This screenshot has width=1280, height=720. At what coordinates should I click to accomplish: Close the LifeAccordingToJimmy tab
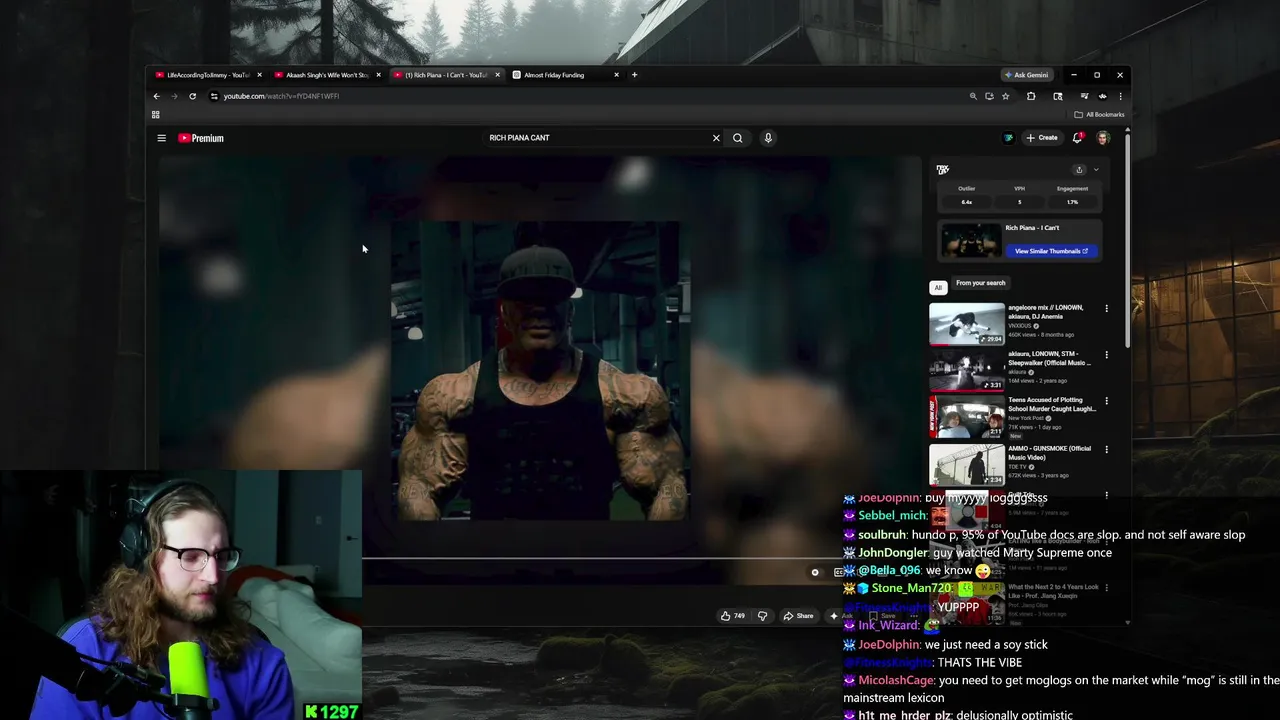point(259,75)
